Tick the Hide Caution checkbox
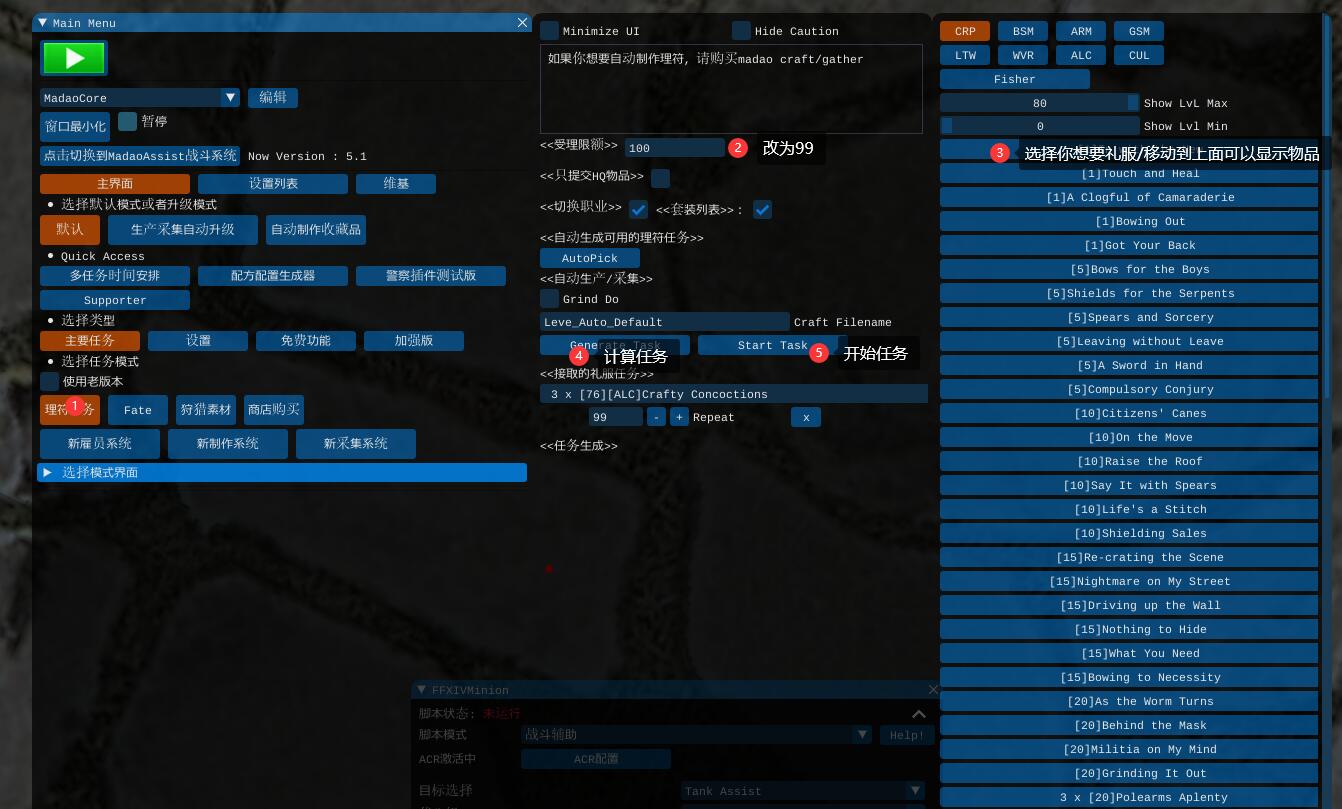 point(741,31)
